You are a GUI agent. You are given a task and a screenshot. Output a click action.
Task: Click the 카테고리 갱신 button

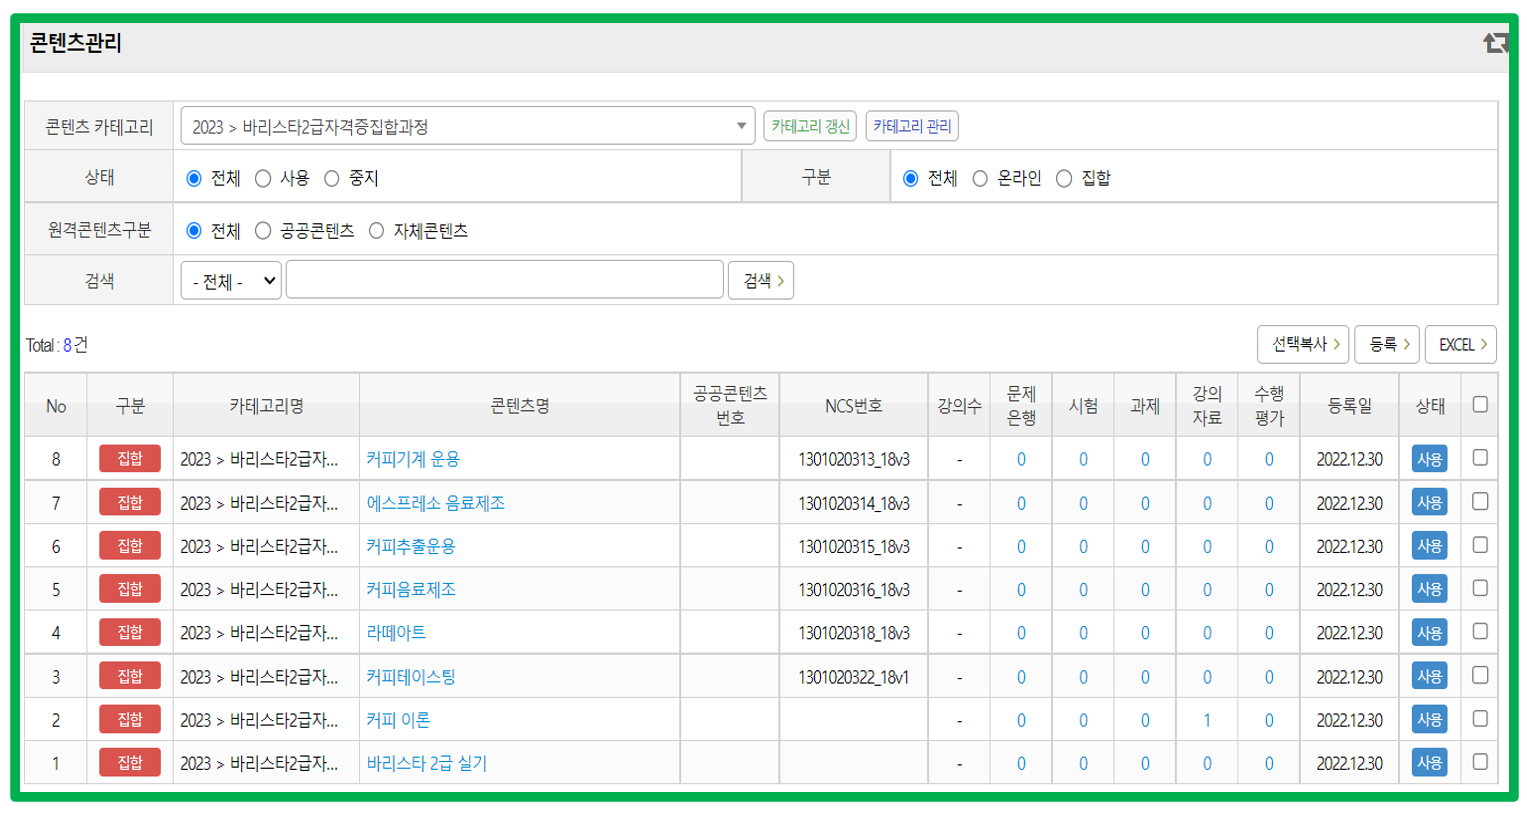[x=810, y=126]
